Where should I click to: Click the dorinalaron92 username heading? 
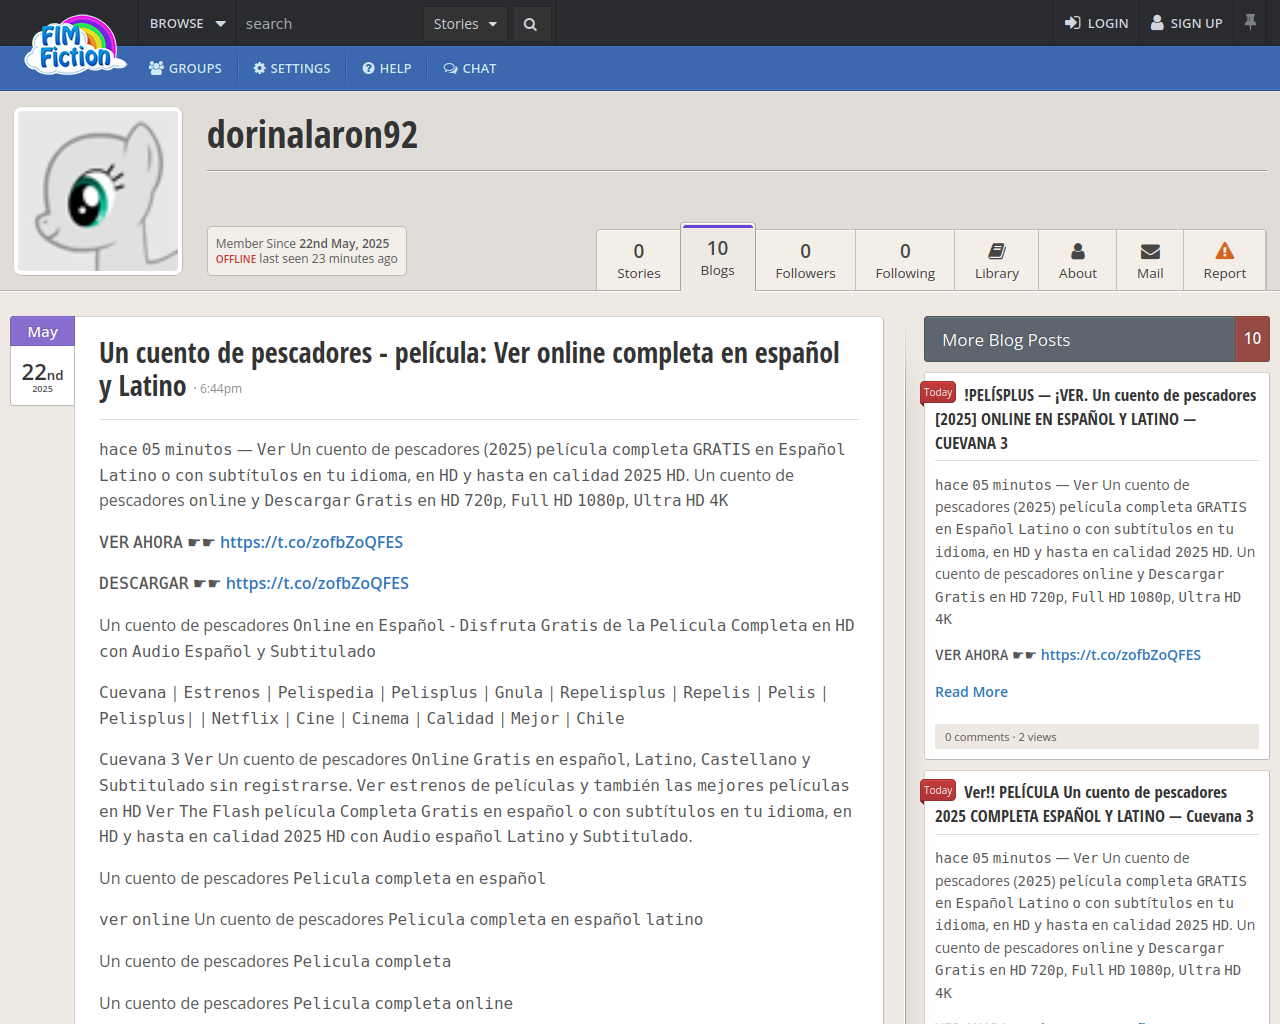coord(312,135)
